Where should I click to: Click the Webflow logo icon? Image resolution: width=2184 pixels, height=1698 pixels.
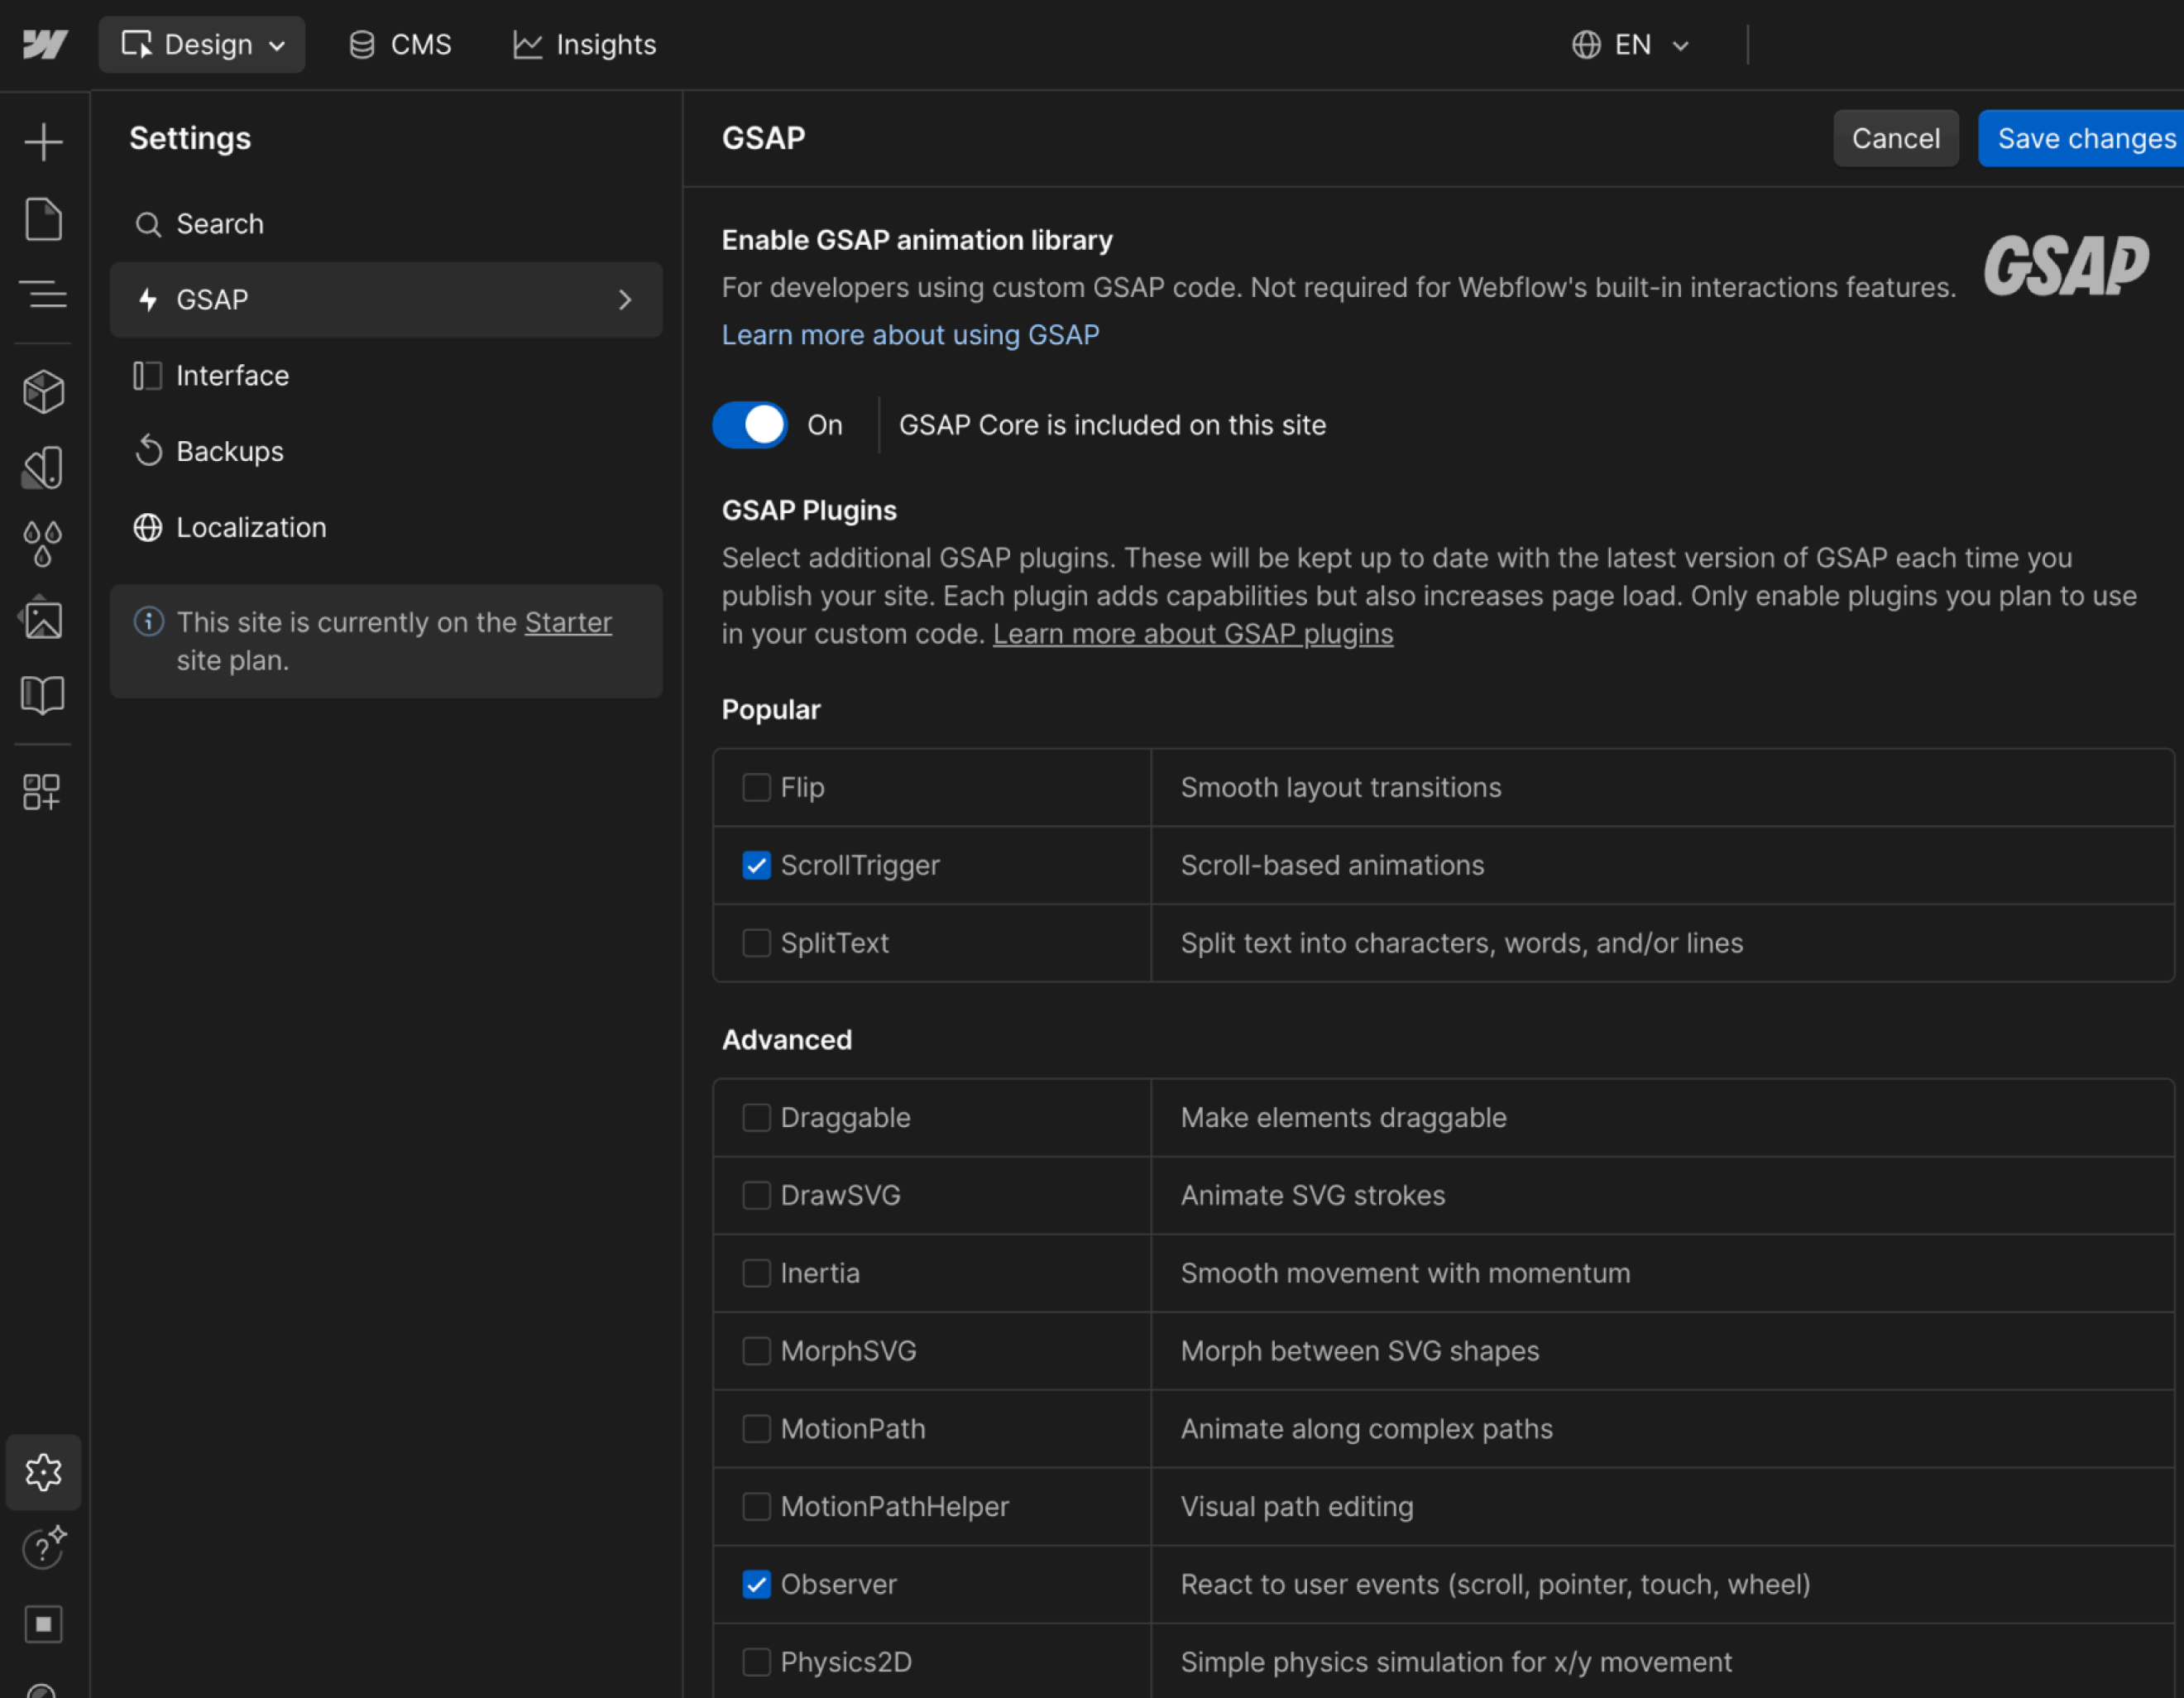(45, 44)
